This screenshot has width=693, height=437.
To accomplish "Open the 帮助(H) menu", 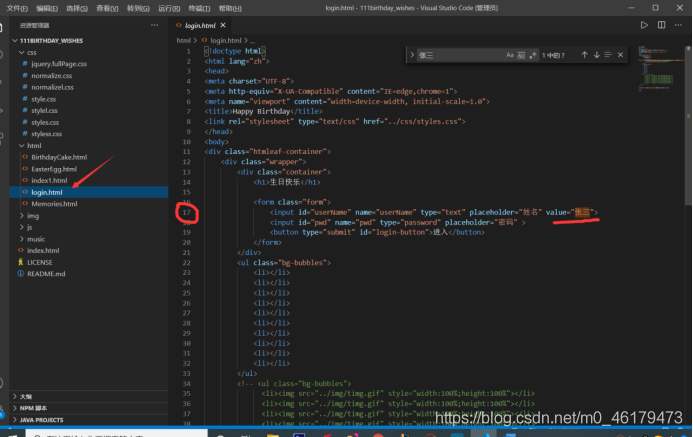I will pos(230,8).
